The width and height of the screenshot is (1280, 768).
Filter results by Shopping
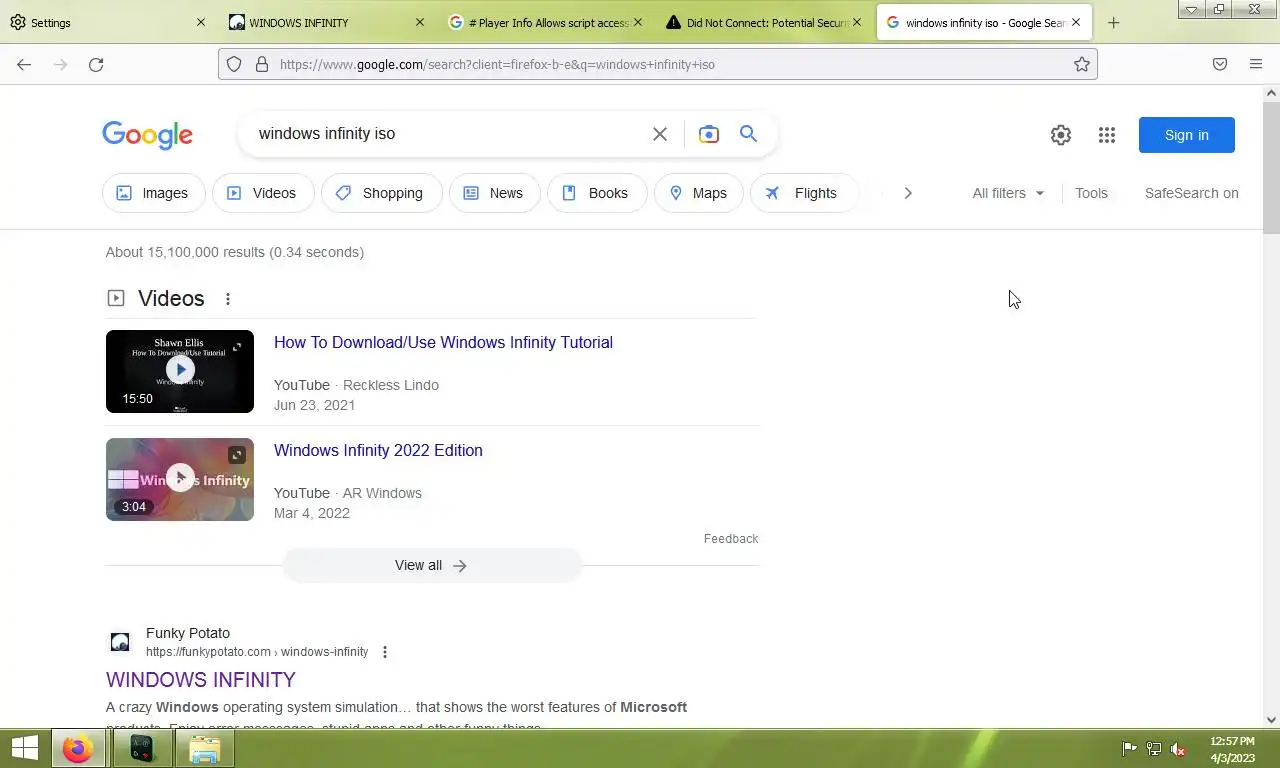[381, 193]
